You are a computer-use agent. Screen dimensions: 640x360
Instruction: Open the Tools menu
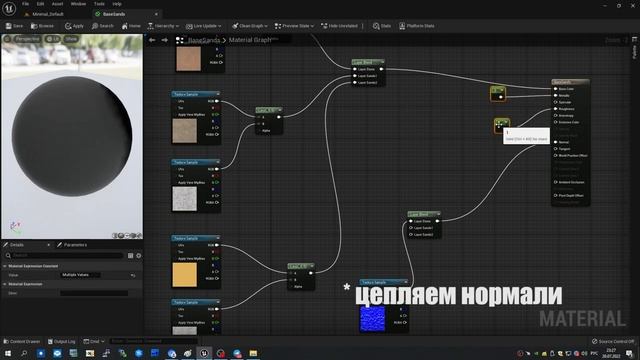(99, 4)
